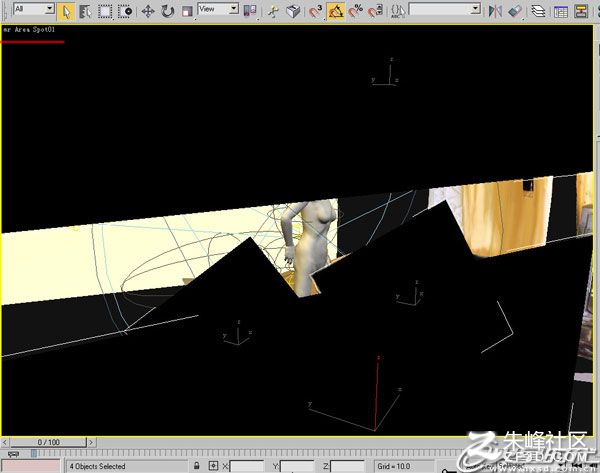Click the Mirror tool icon

point(495,11)
